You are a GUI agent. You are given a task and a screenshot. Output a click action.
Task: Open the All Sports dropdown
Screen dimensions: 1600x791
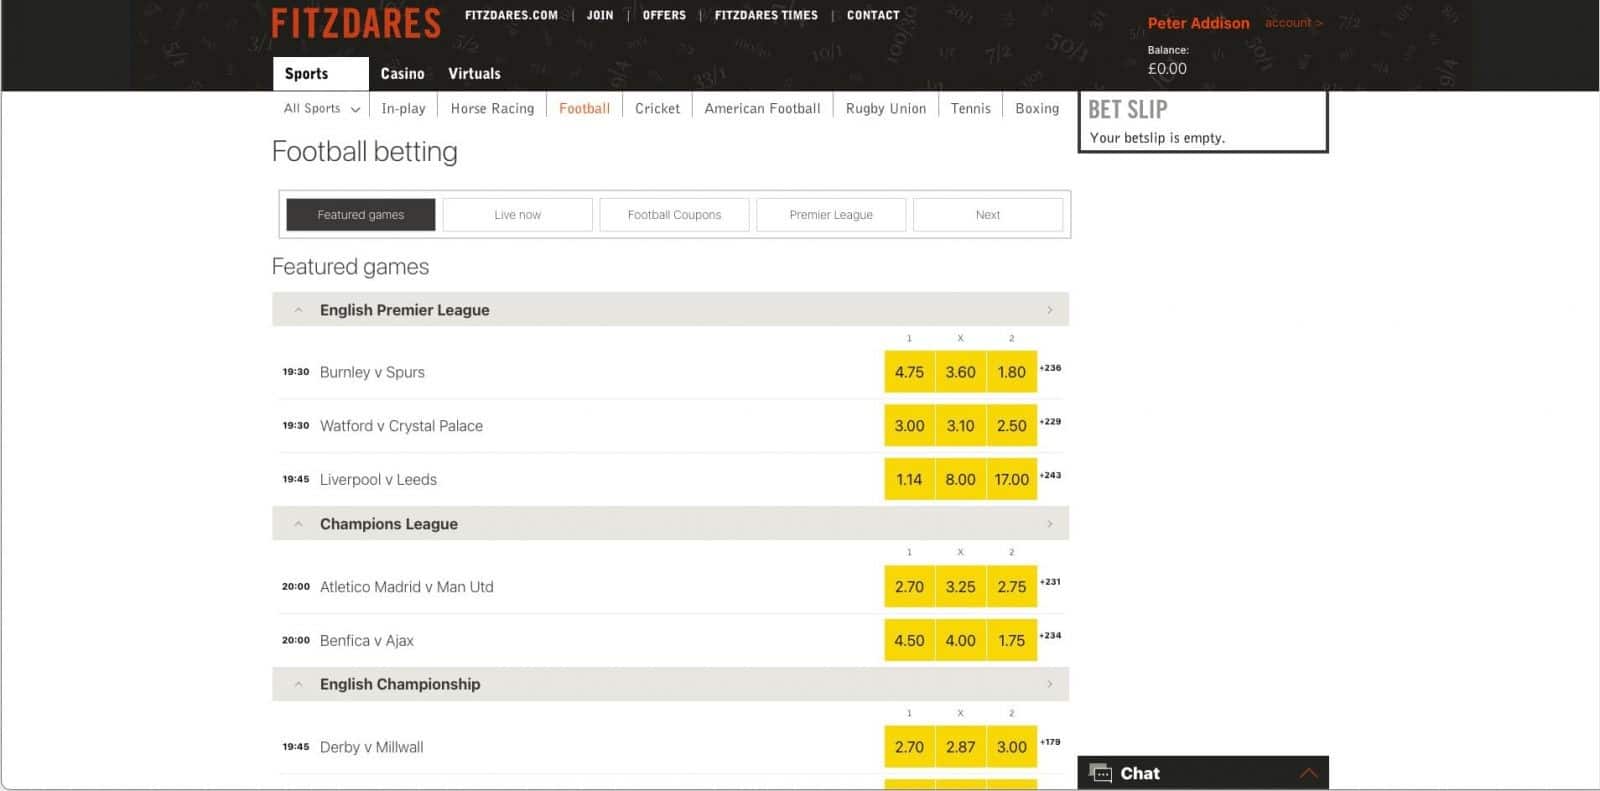pyautogui.click(x=321, y=108)
